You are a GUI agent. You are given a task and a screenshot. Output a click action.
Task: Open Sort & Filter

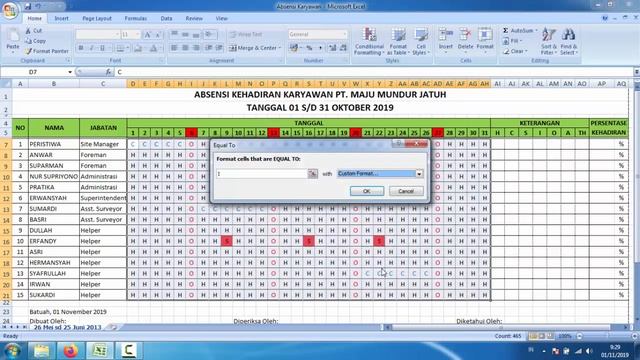click(x=549, y=42)
